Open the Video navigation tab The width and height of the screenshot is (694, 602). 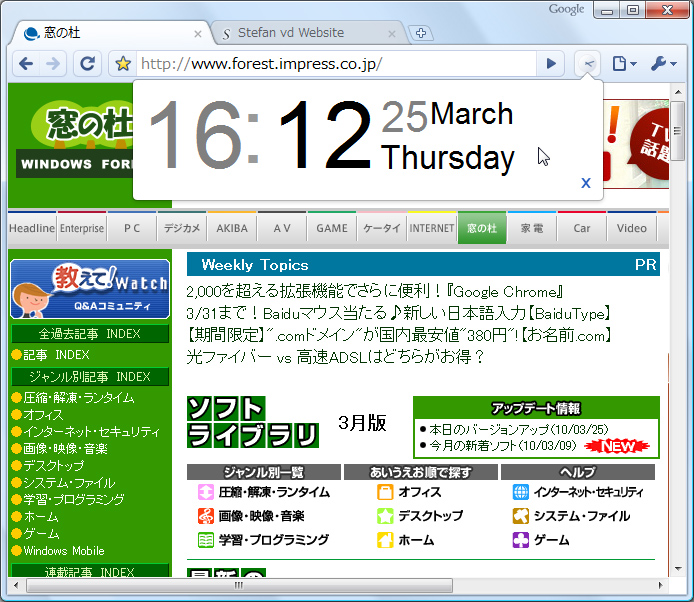click(632, 228)
